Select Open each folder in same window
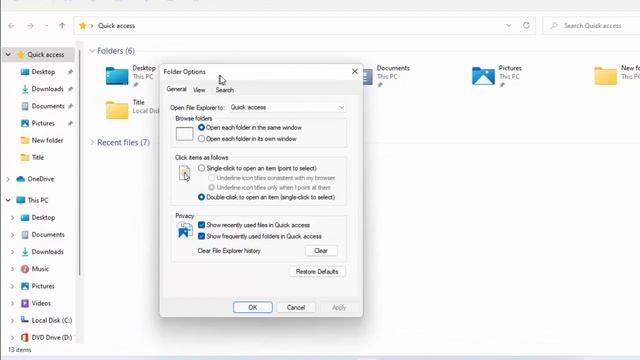Image resolution: width=640 pixels, height=360 pixels. [249, 127]
